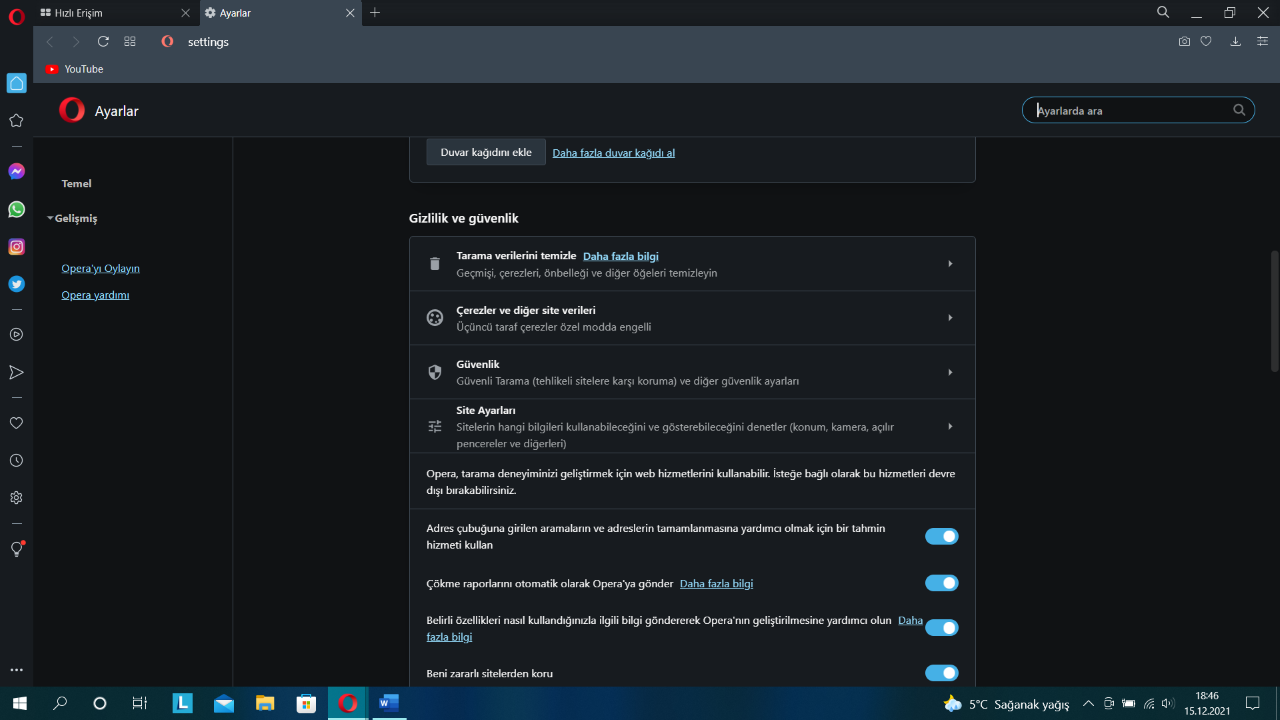This screenshot has width=1280, height=720.
Task: Open the Player icon in sidebar
Action: [16, 335]
